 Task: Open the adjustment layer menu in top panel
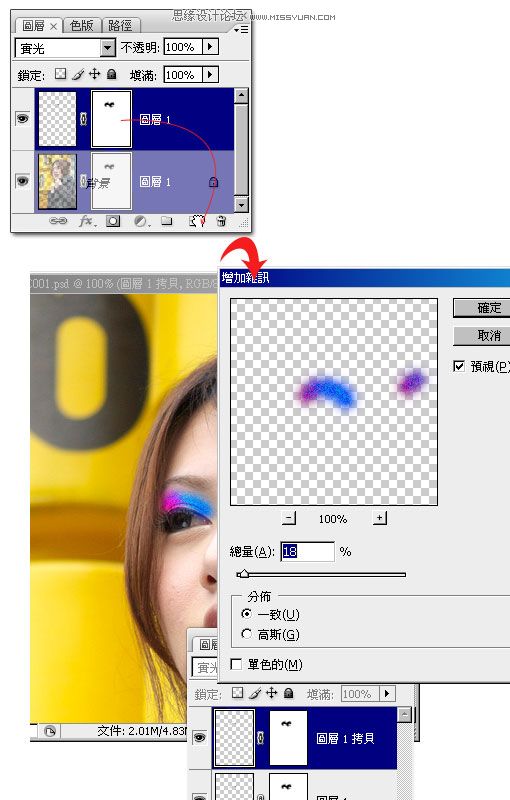[x=141, y=221]
